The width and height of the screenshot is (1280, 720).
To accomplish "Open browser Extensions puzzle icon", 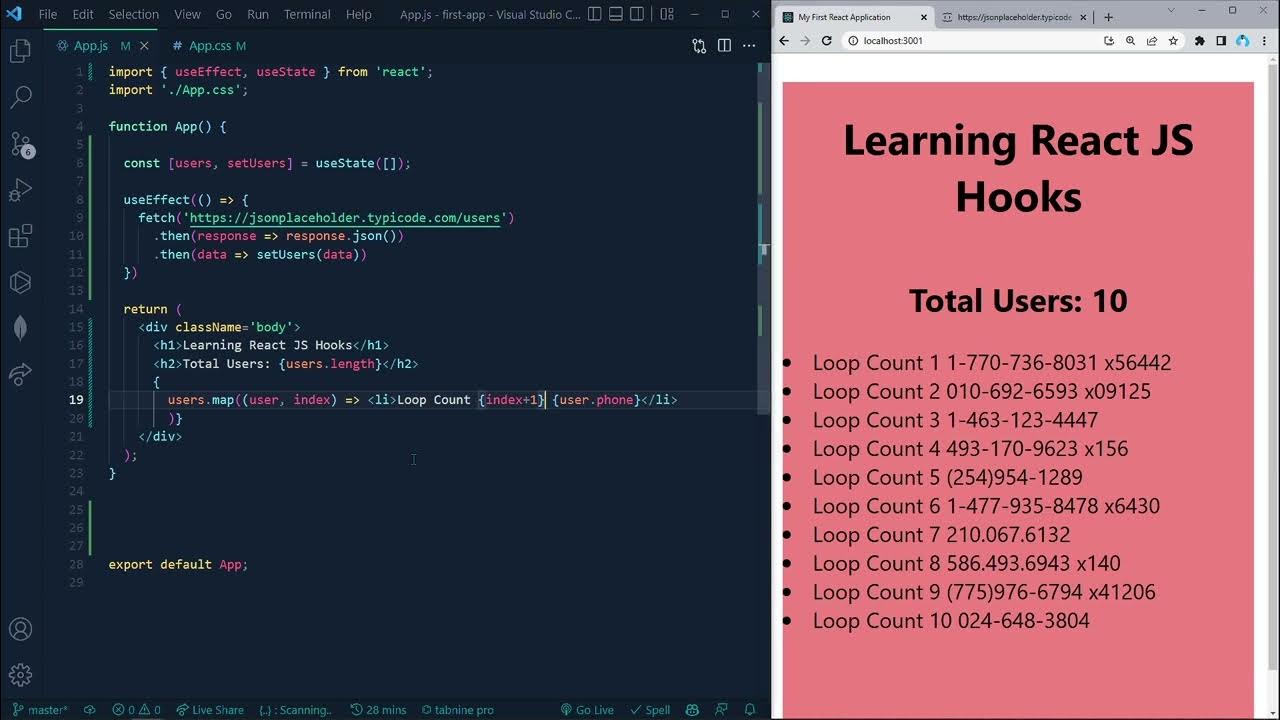I will (x=1200, y=41).
